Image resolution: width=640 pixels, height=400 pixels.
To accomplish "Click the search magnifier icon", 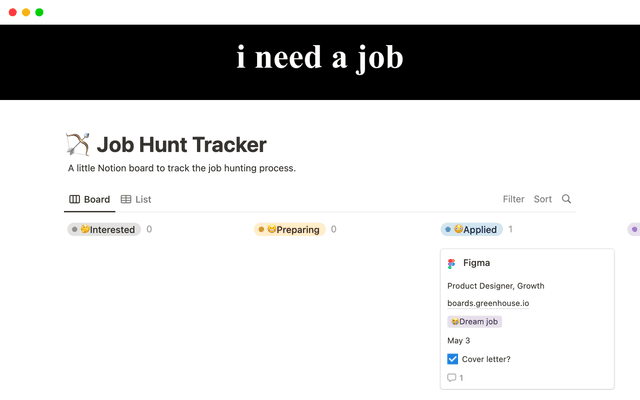I will pyautogui.click(x=566, y=199).
